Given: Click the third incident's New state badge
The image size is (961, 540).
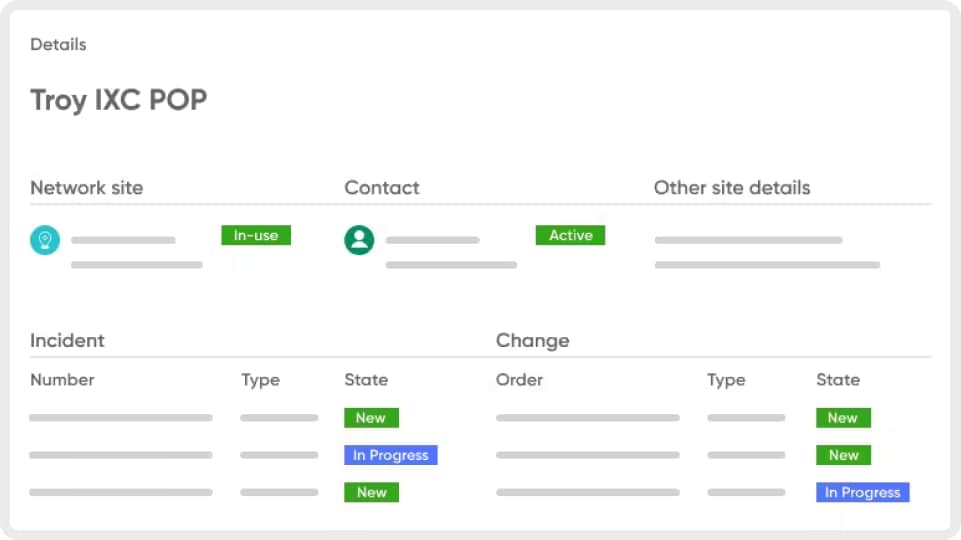Looking at the screenshot, I should (371, 492).
